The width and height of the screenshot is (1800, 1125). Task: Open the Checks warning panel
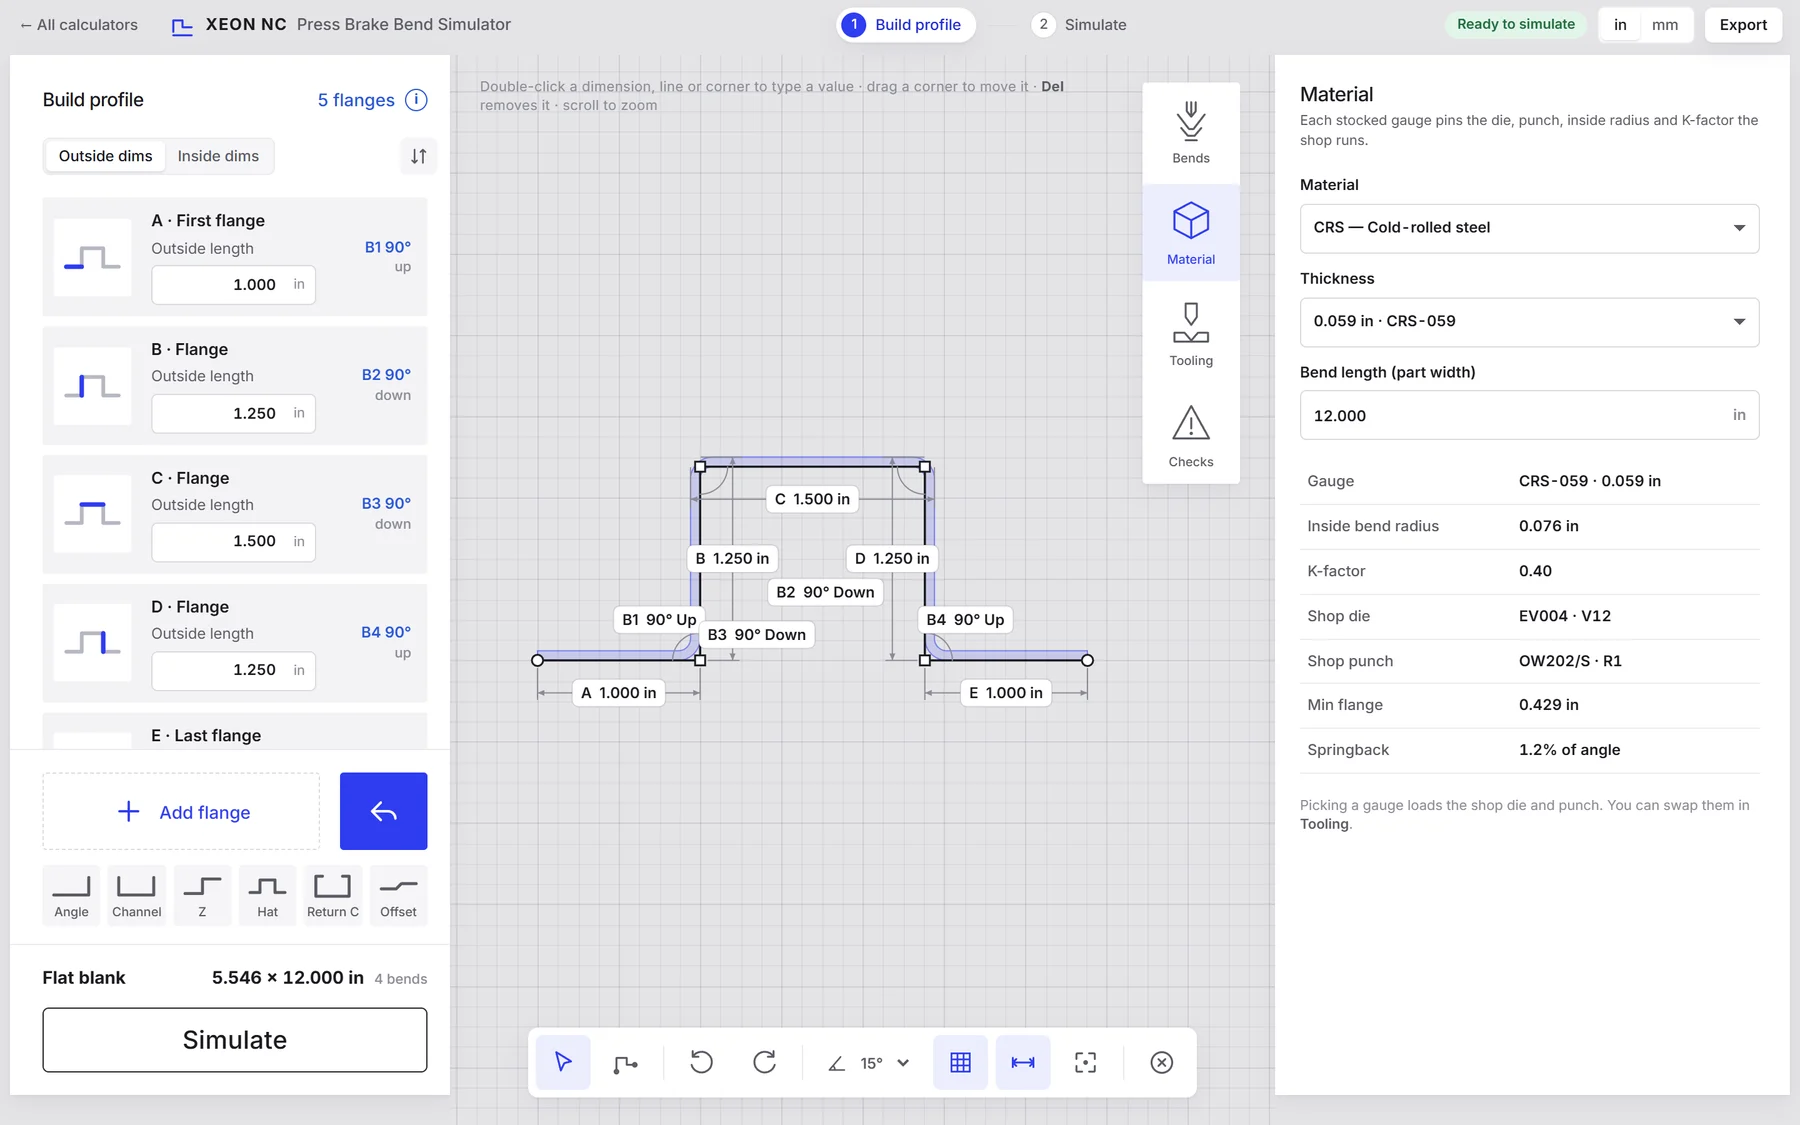click(1191, 436)
